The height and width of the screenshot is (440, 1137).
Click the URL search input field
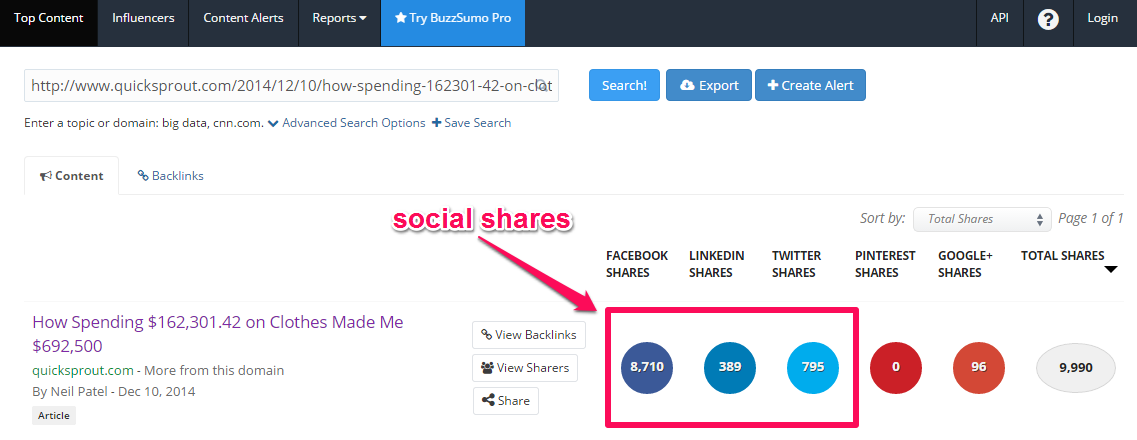(292, 86)
